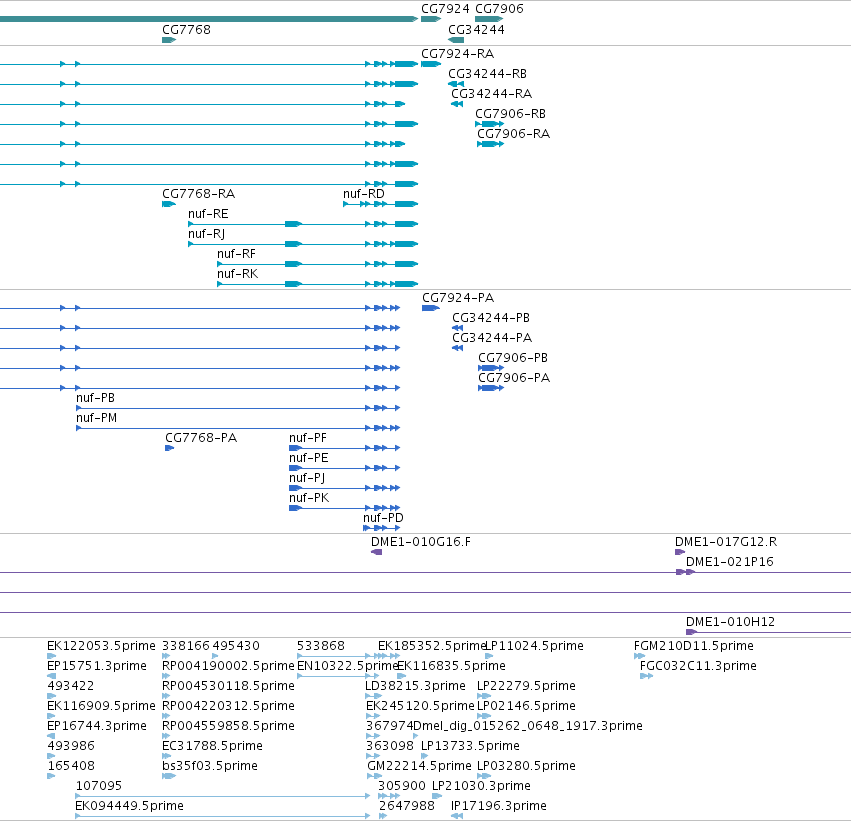
Task: Select the GM22214.5prime EST label
Action: (x=419, y=766)
